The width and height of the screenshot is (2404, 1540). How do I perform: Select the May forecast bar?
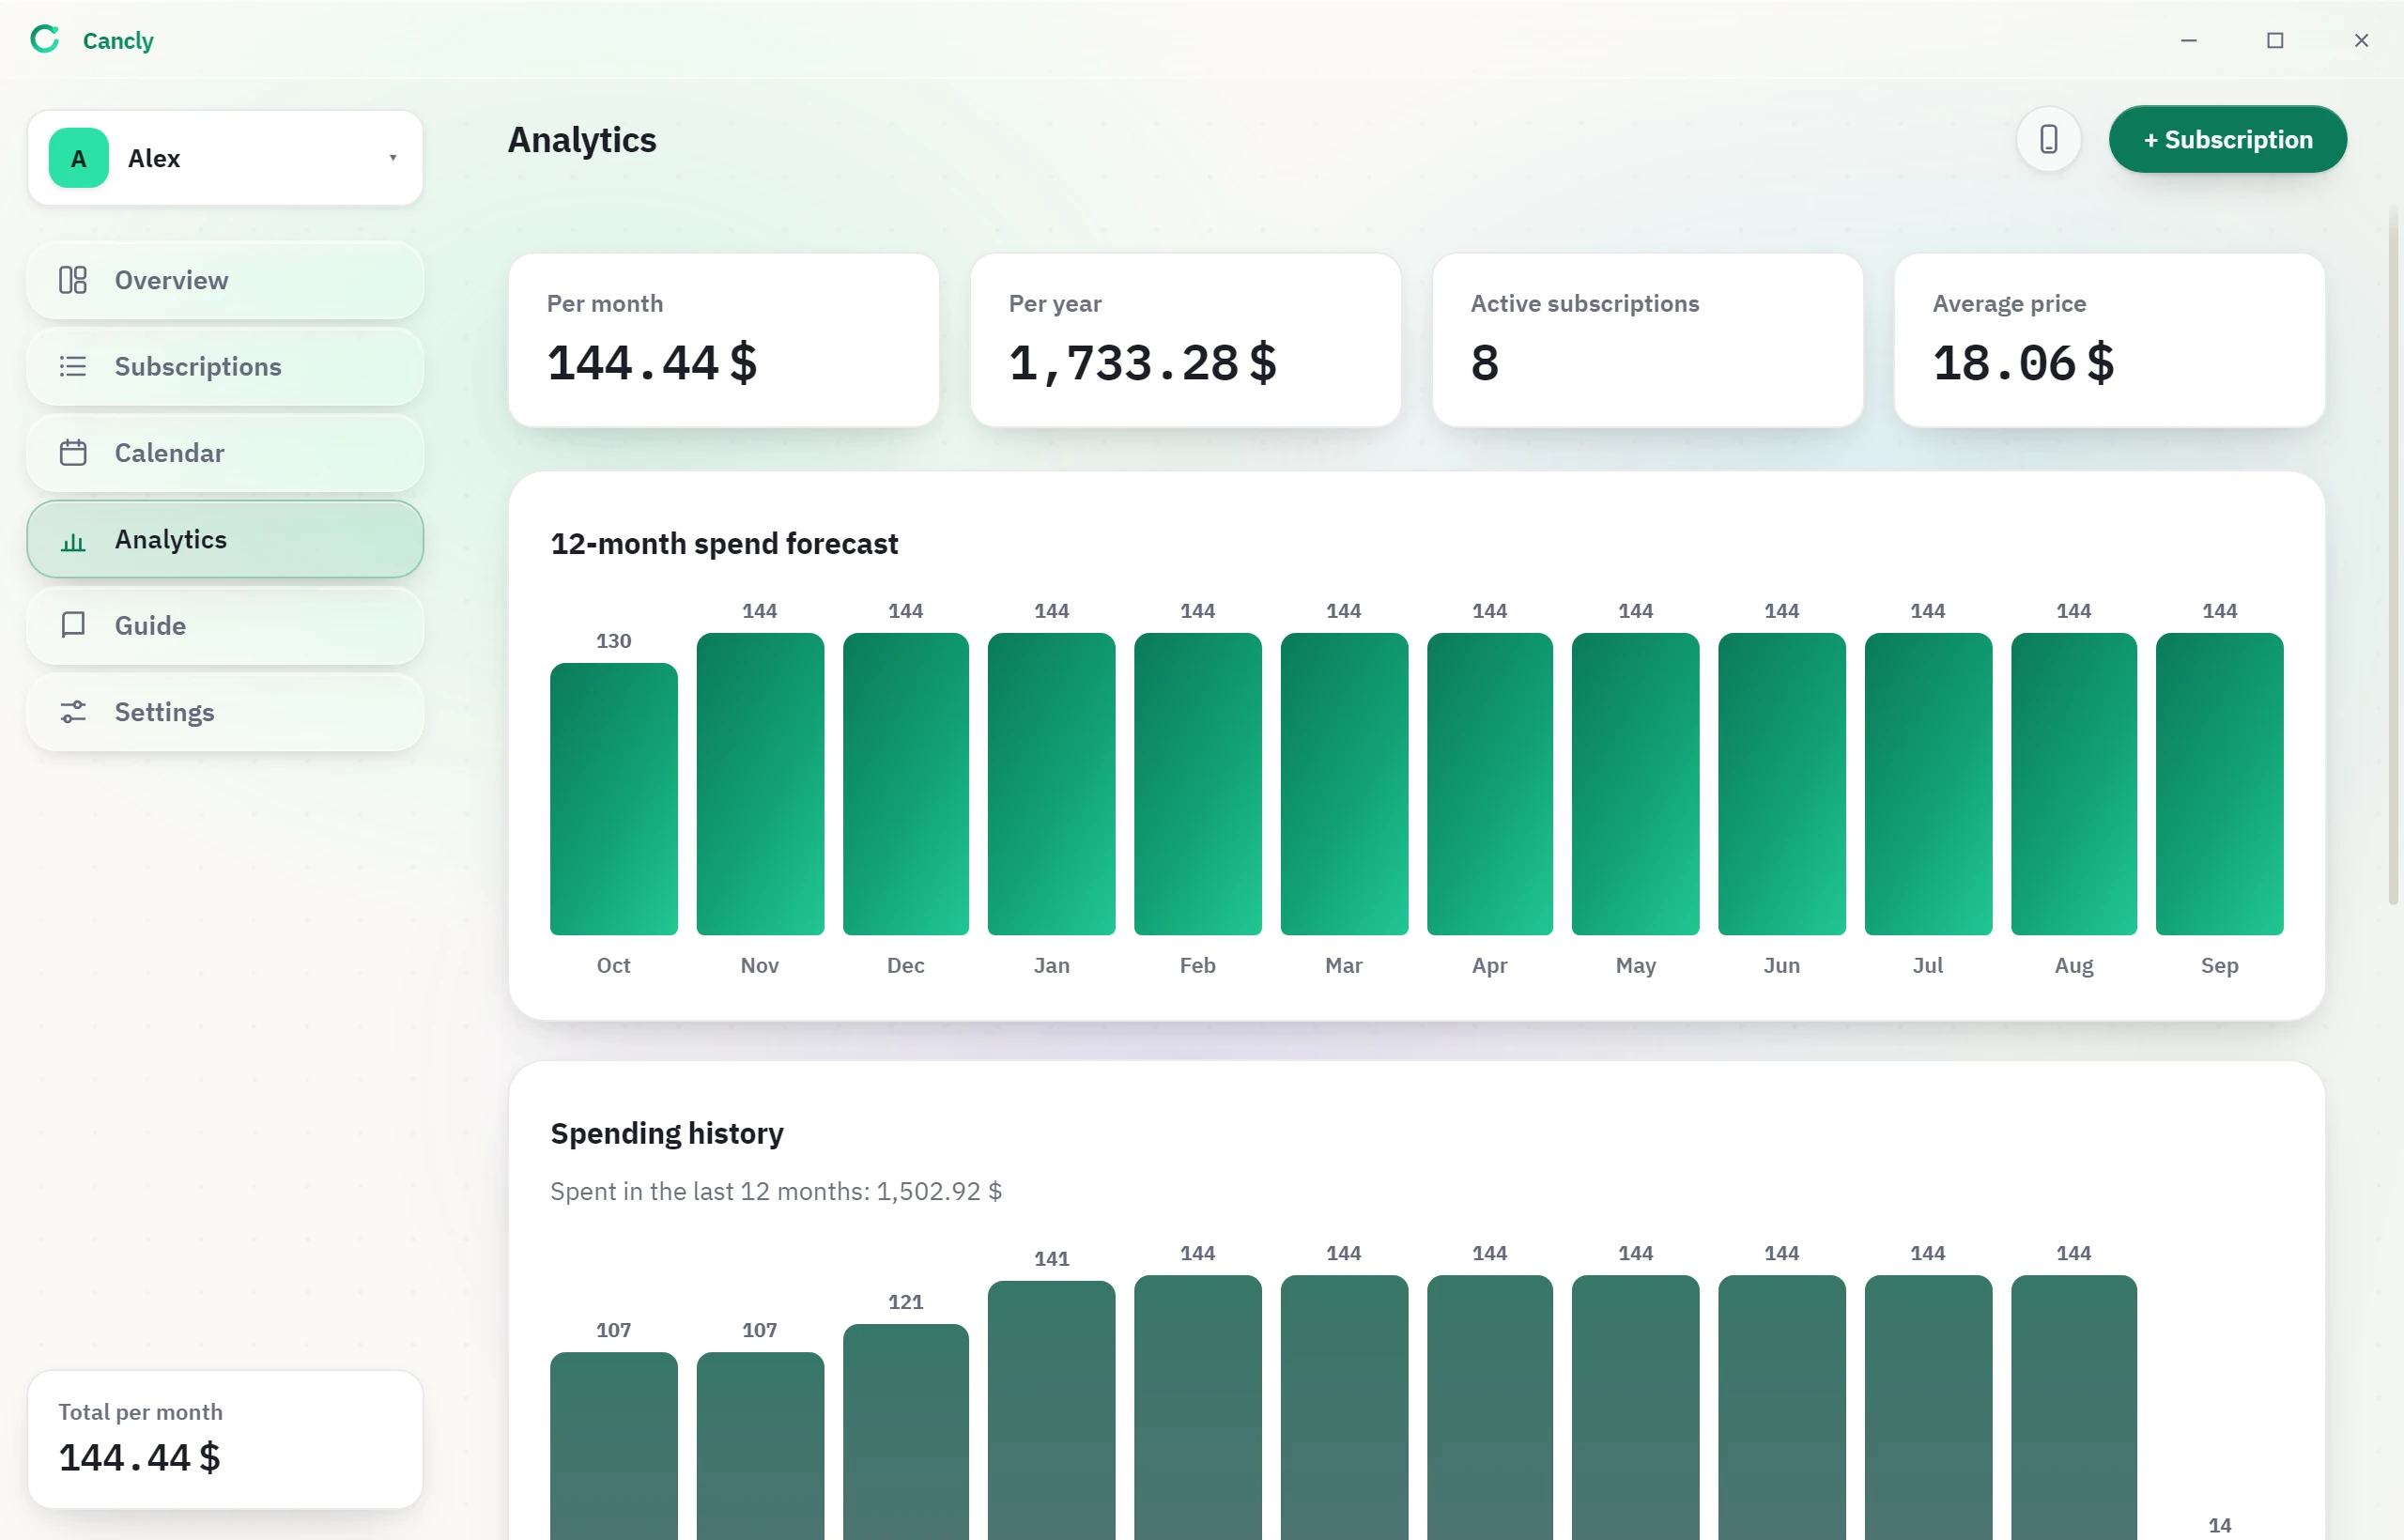coord(1635,784)
